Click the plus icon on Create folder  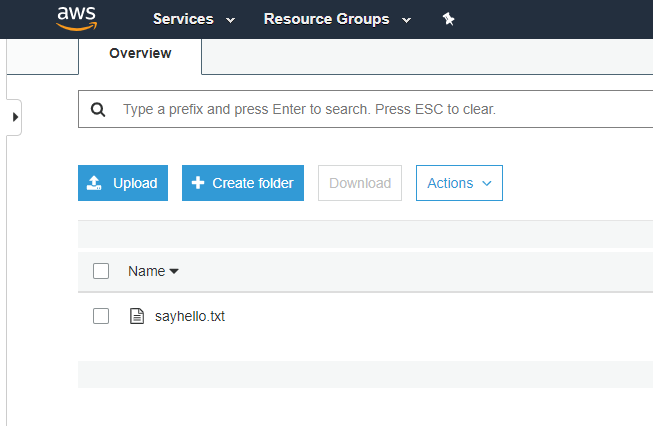198,183
